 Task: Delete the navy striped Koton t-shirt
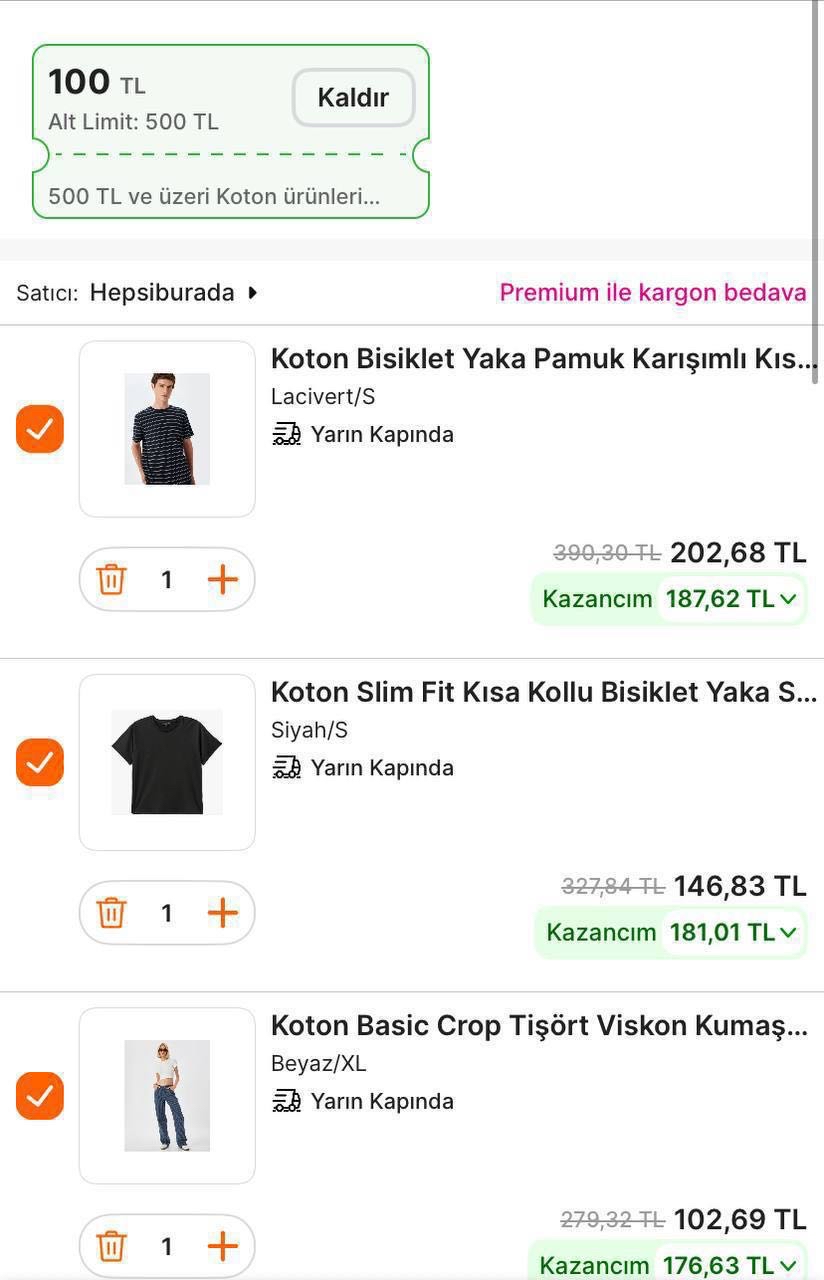click(x=111, y=580)
